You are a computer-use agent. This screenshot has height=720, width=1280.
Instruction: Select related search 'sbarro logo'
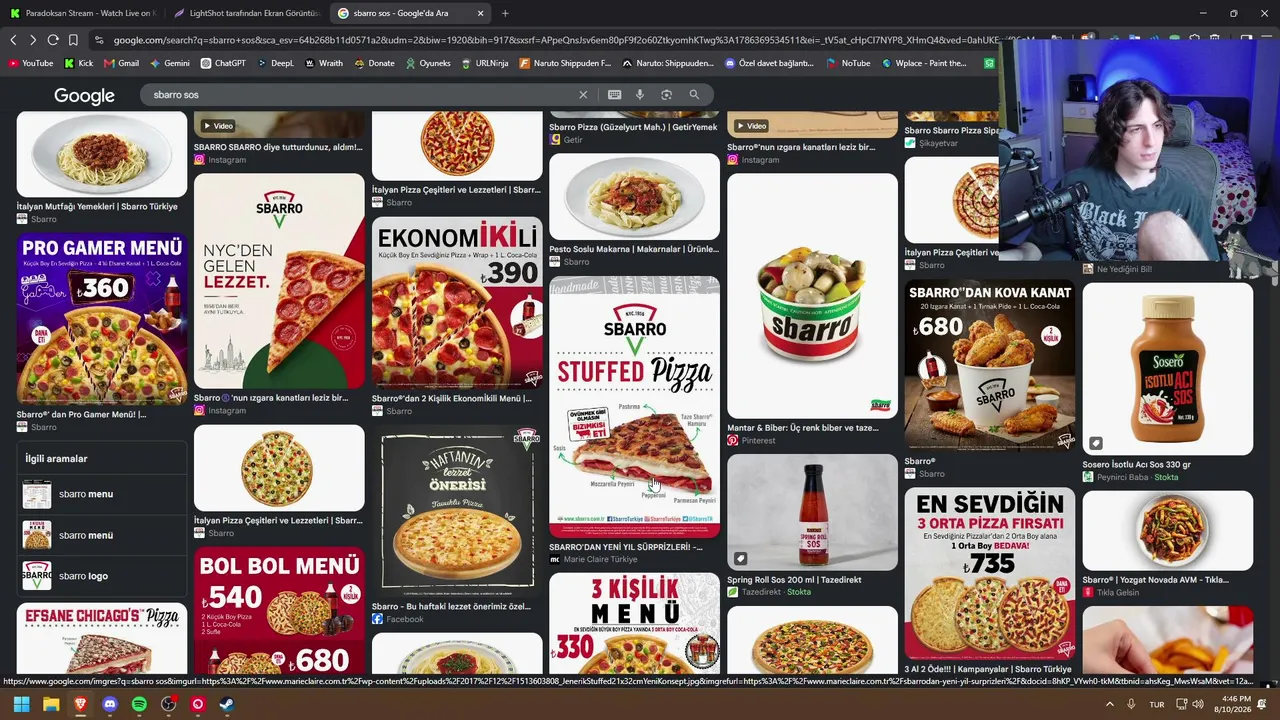(x=104, y=576)
